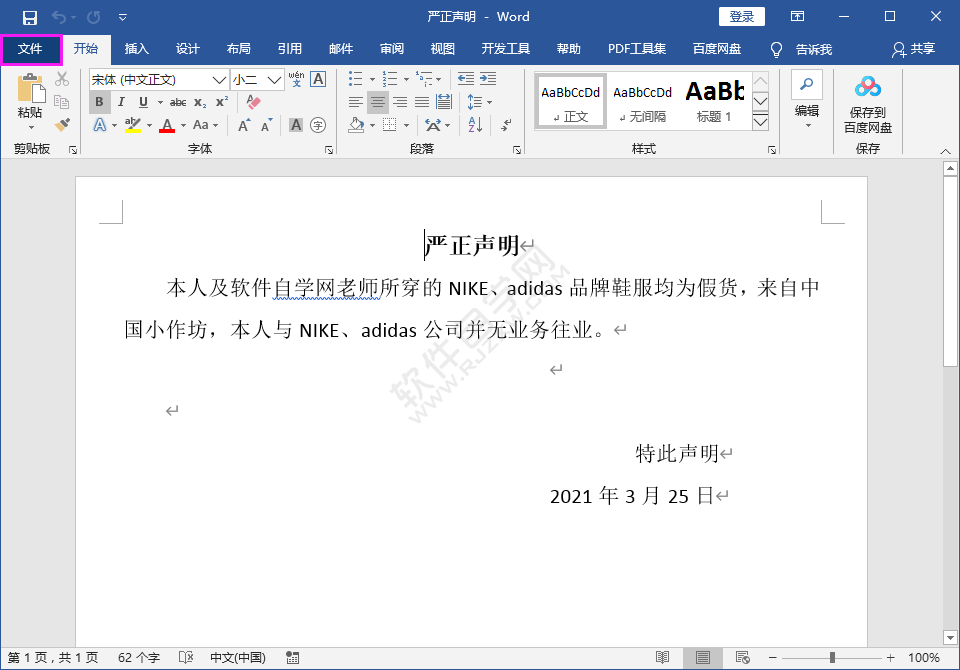
Task: Click the sort icon in paragraph group
Action: (x=475, y=124)
